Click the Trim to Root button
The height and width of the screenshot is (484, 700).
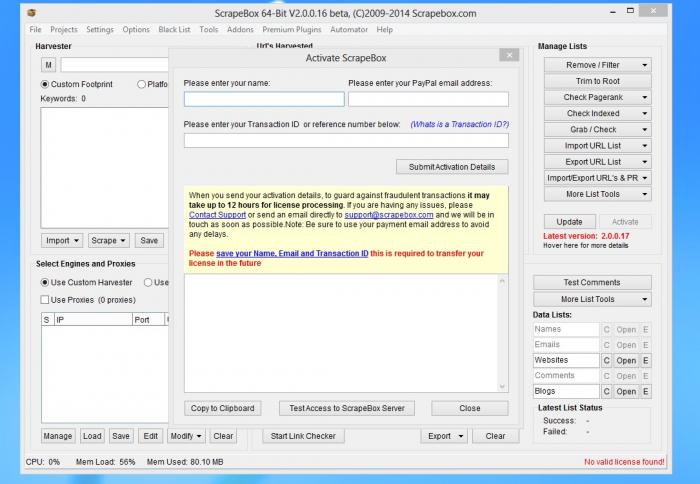(x=597, y=81)
